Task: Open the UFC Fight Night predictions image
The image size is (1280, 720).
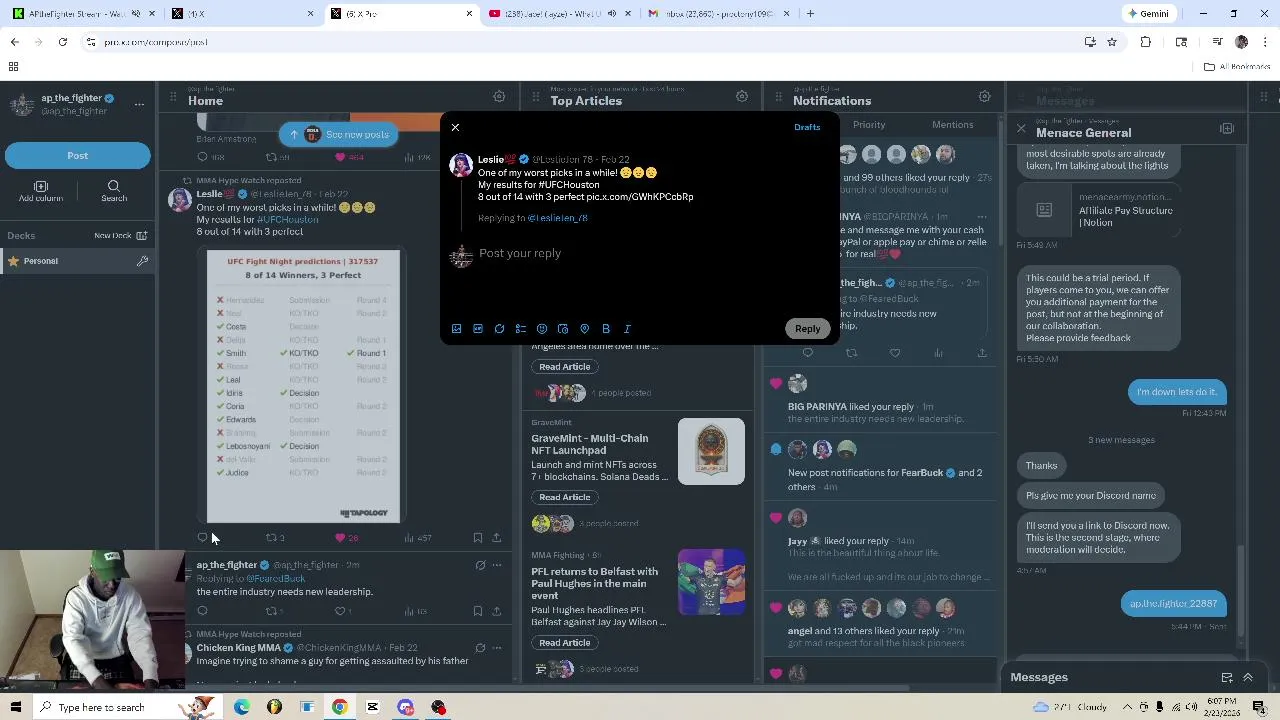Action: pos(303,386)
